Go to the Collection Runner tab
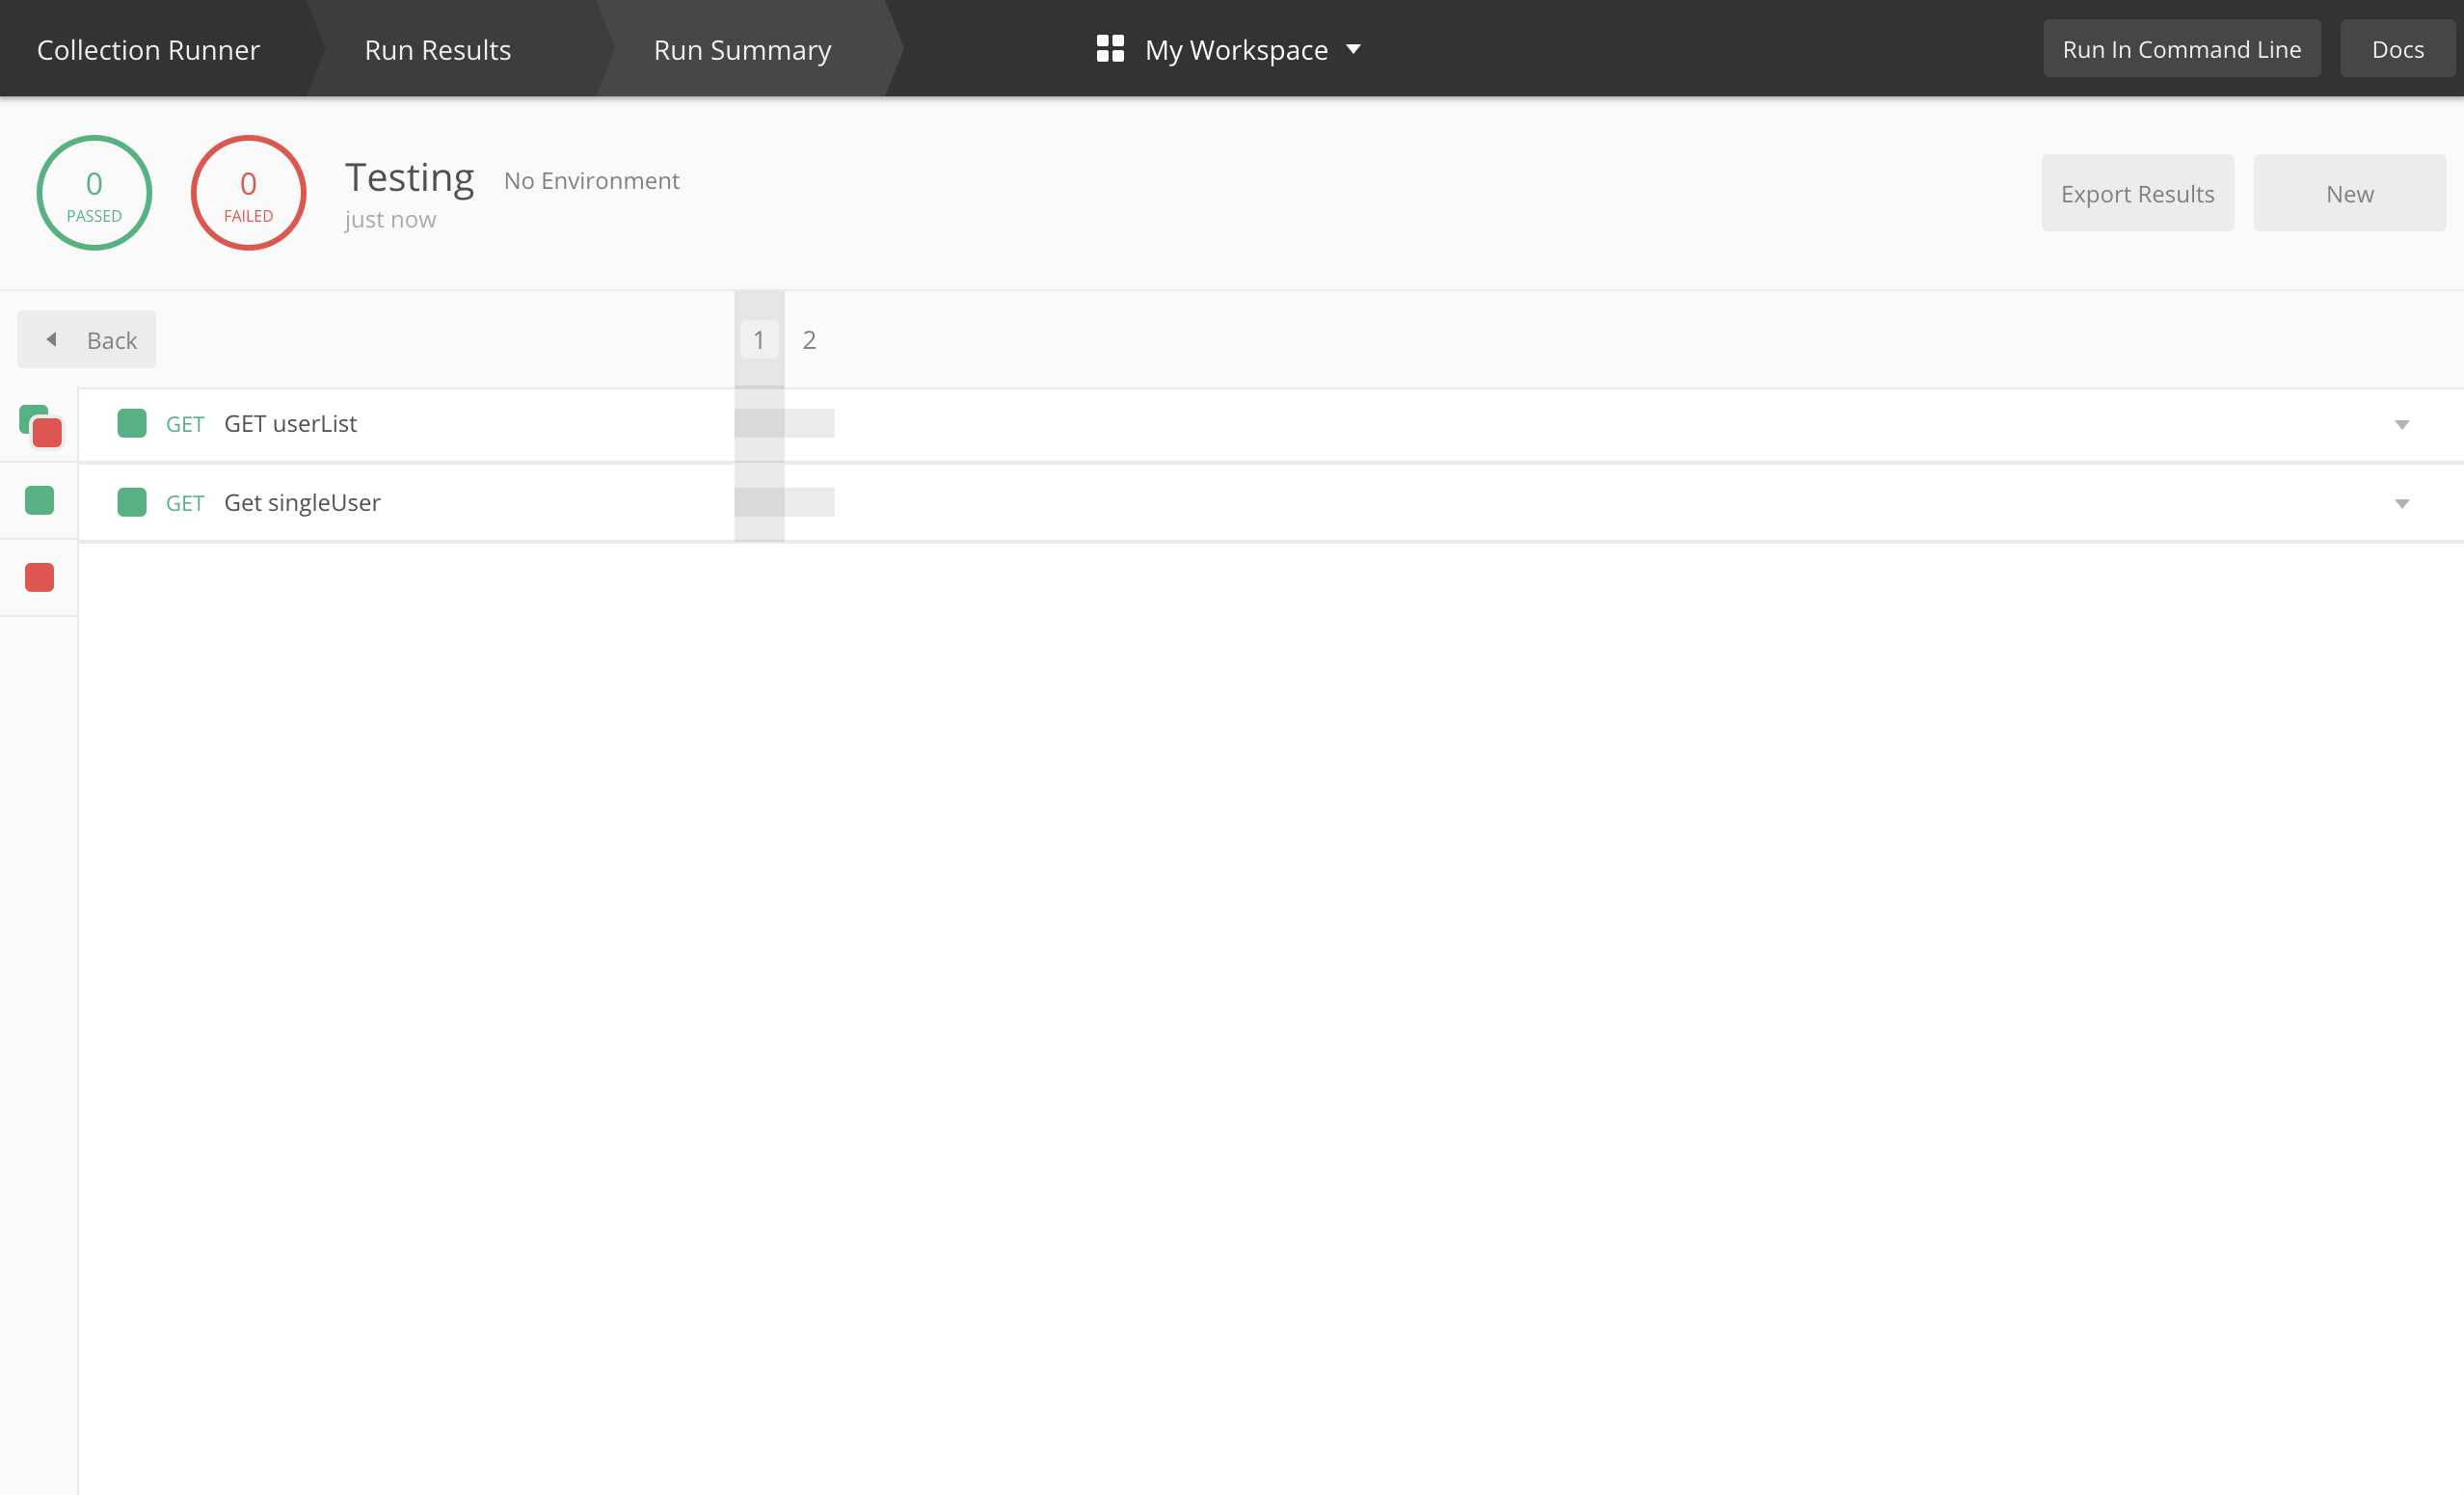This screenshot has height=1495, width=2464. pyautogui.click(x=148, y=49)
